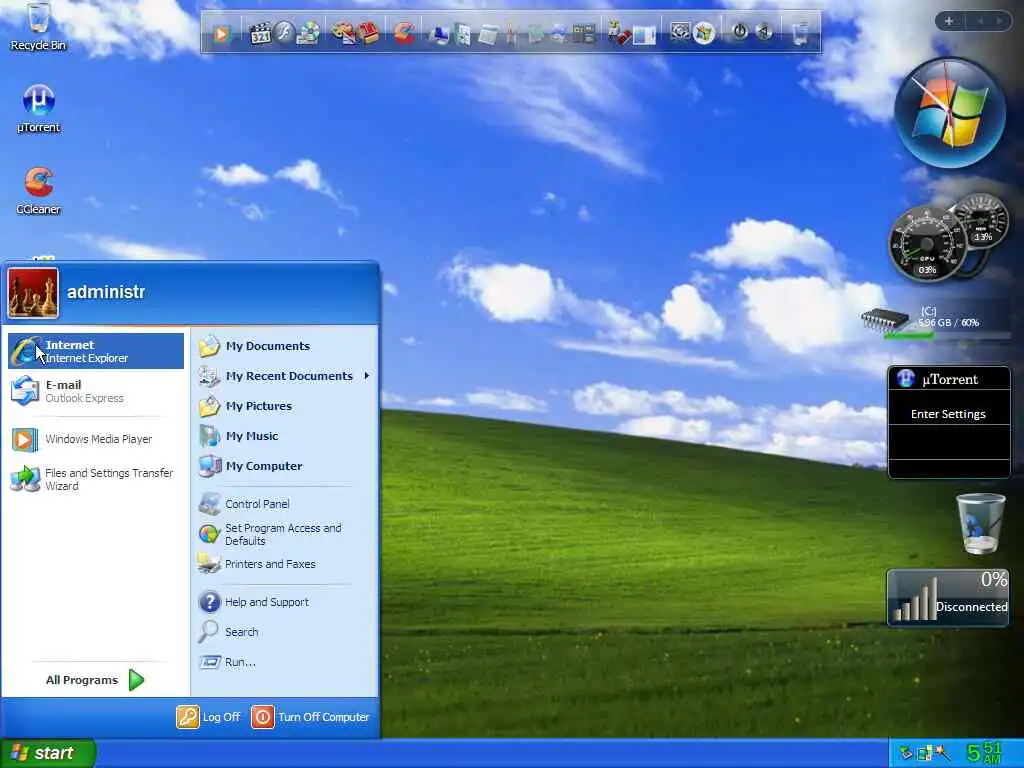Open Set Program Access and Defaults
This screenshot has width=1024, height=768.
284,534
